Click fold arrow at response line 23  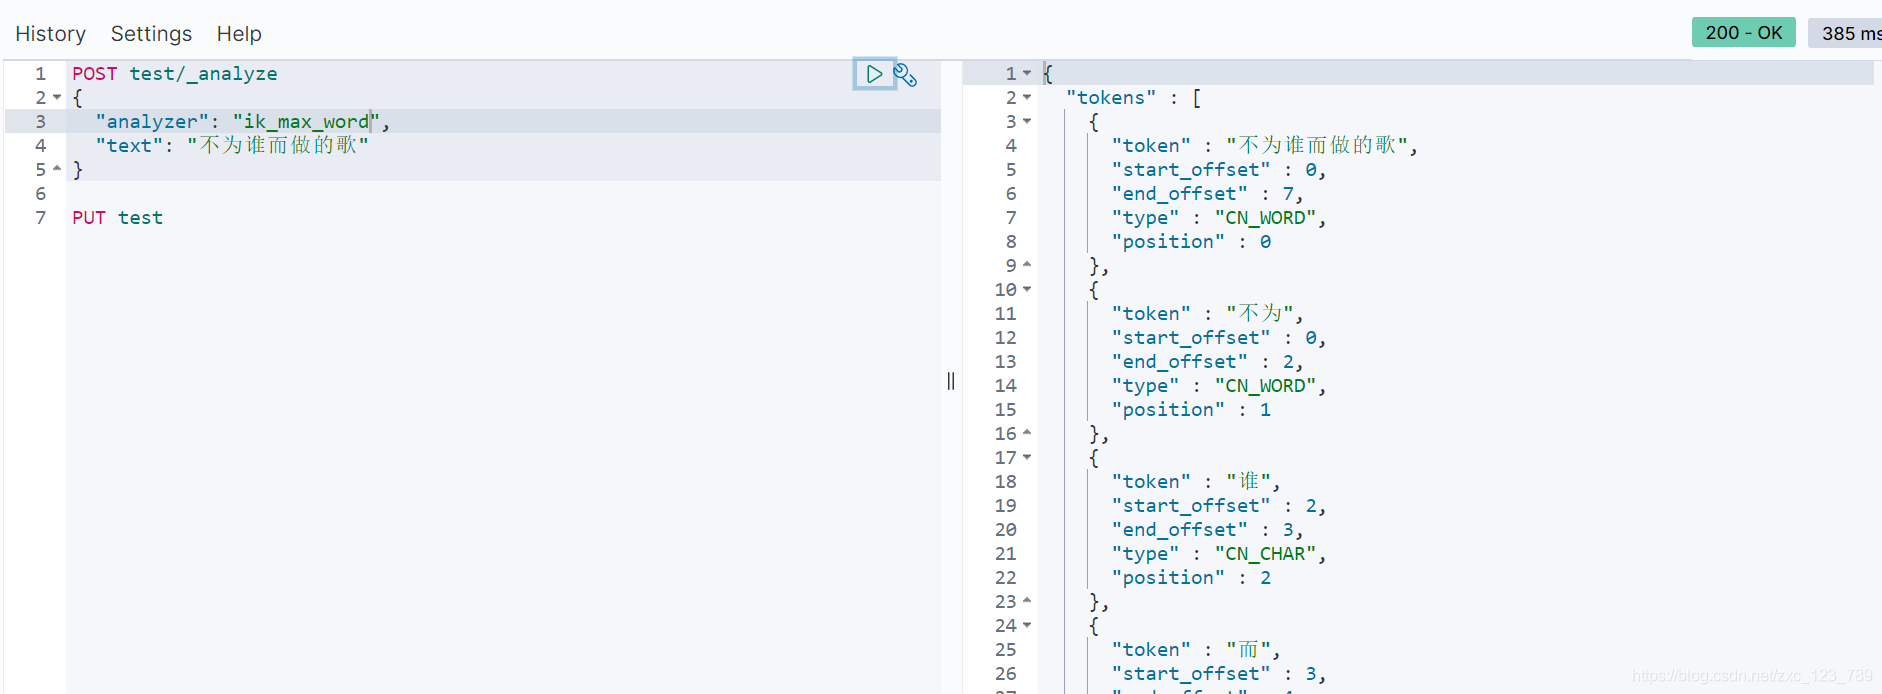1027,601
